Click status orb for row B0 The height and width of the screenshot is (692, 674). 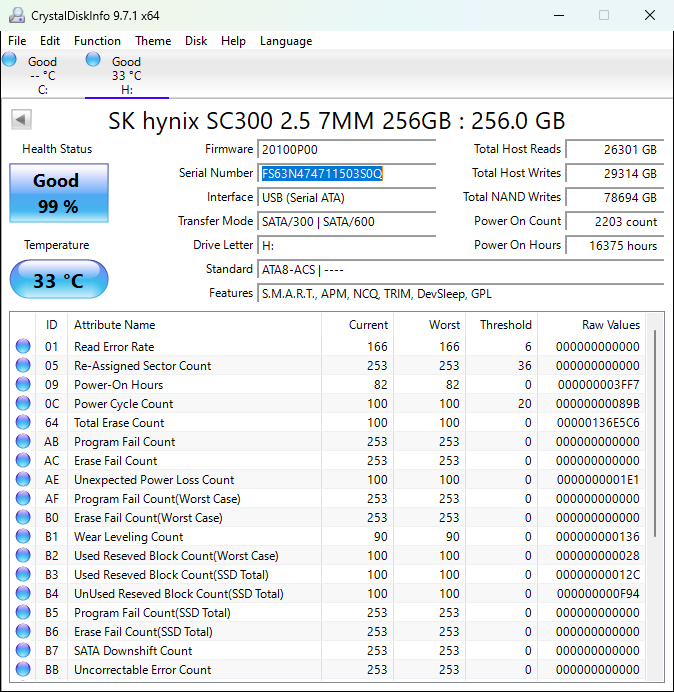pos(23,517)
